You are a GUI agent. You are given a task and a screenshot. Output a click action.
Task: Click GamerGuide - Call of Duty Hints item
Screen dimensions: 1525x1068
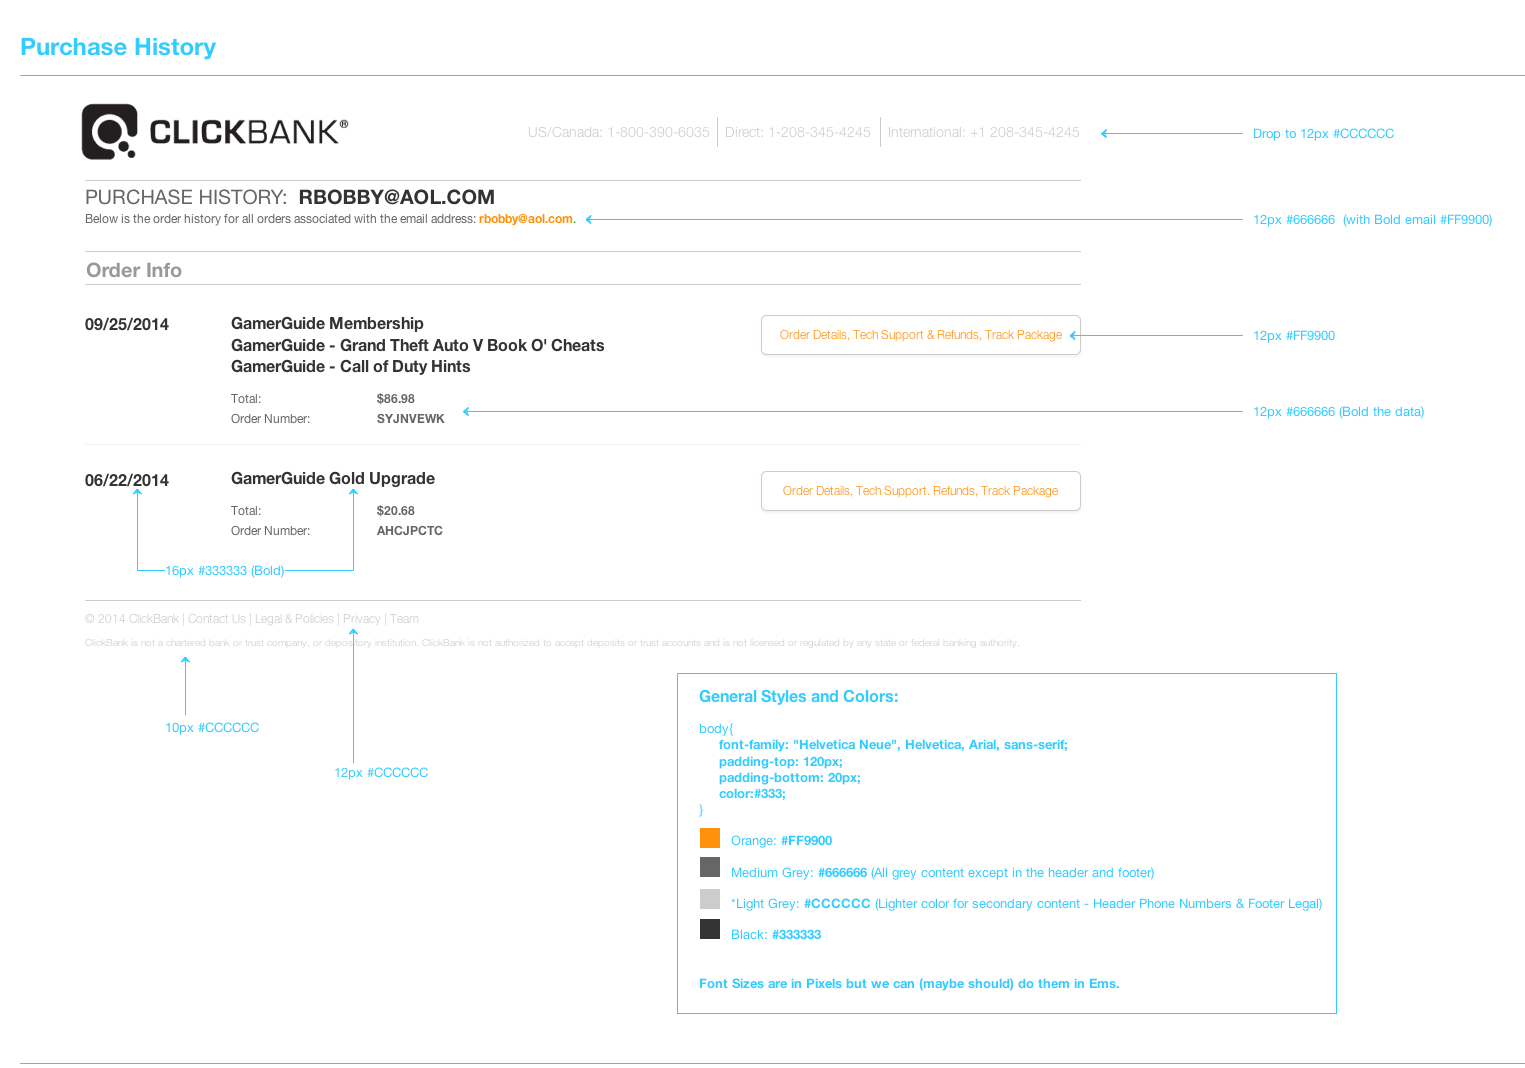(350, 366)
